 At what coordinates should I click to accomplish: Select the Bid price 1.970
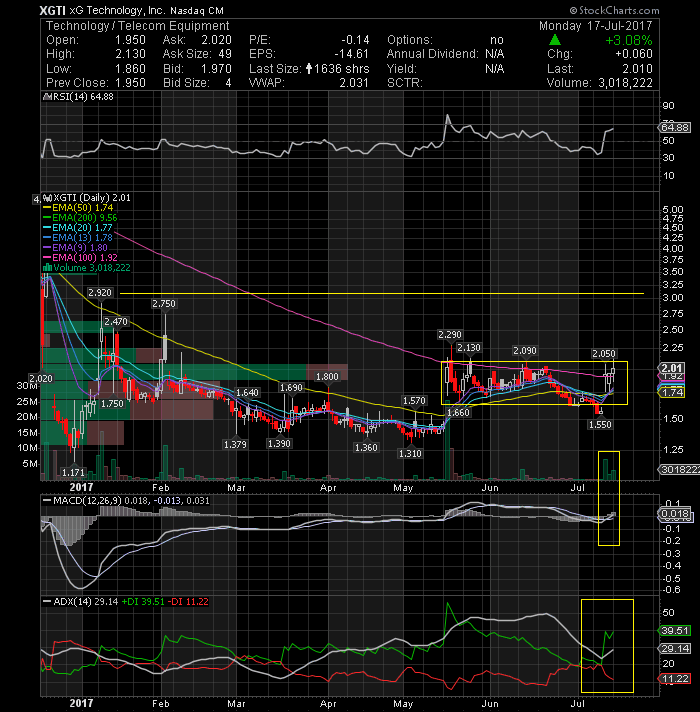click(217, 69)
